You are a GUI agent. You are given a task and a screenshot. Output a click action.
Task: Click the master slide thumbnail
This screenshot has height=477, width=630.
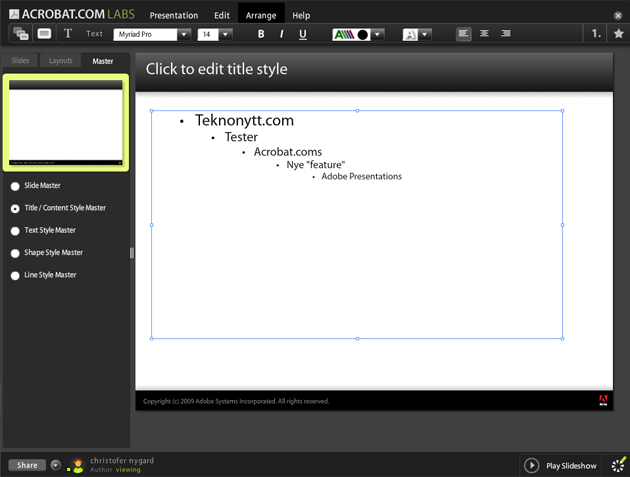[x=66, y=123]
